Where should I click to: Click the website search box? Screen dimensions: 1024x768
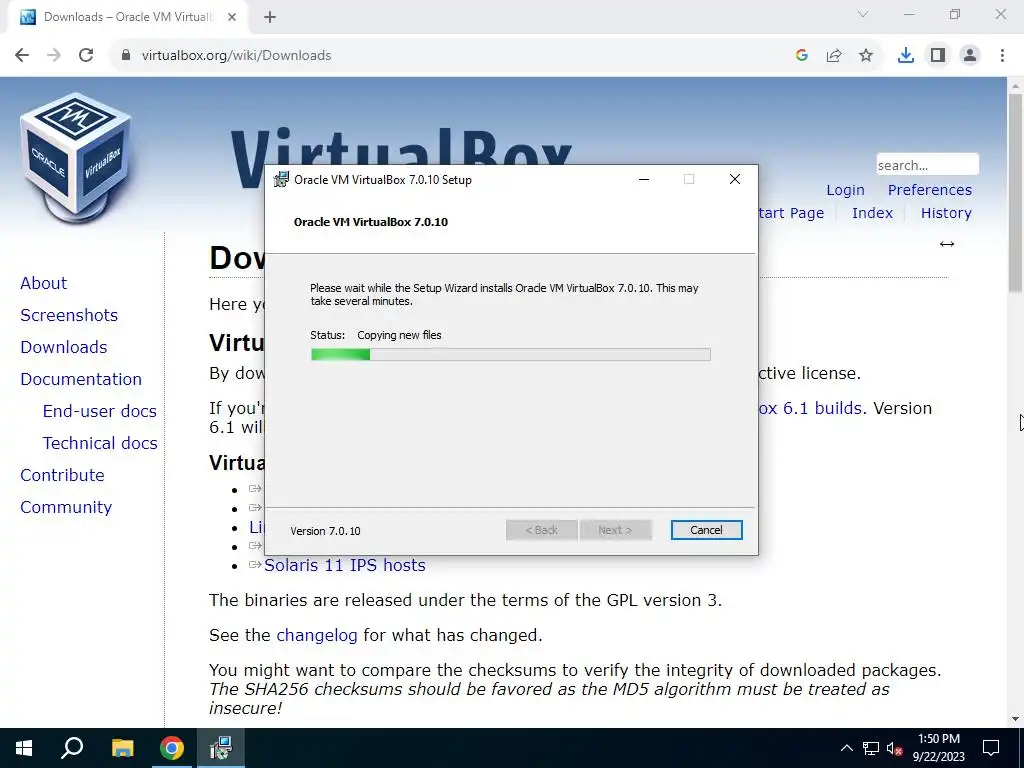(x=927, y=165)
